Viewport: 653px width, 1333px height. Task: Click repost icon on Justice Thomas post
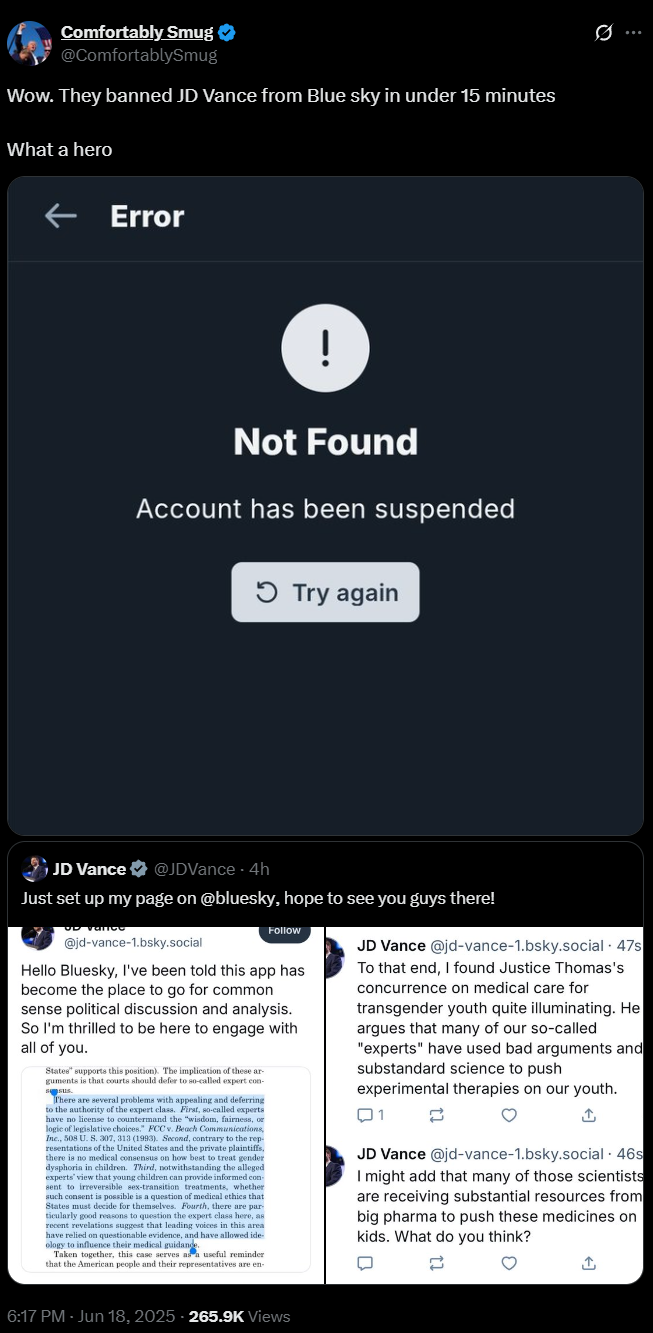(437, 1114)
